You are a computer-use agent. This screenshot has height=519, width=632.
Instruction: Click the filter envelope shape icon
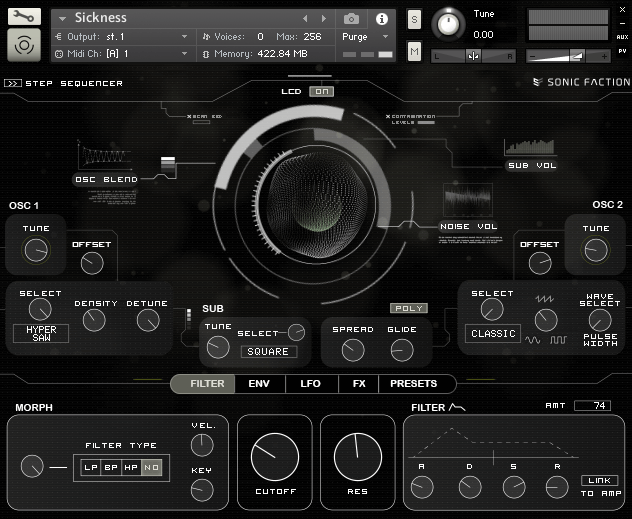point(457,407)
